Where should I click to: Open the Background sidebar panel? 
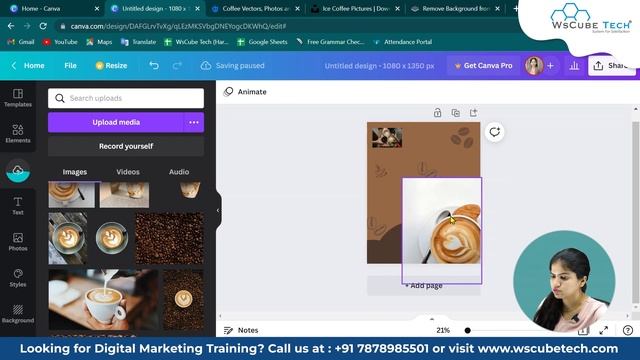click(x=18, y=314)
